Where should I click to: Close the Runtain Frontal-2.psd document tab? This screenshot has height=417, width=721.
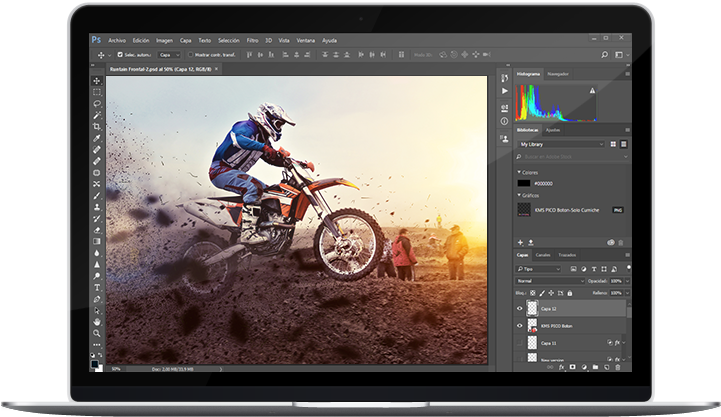tap(216, 69)
